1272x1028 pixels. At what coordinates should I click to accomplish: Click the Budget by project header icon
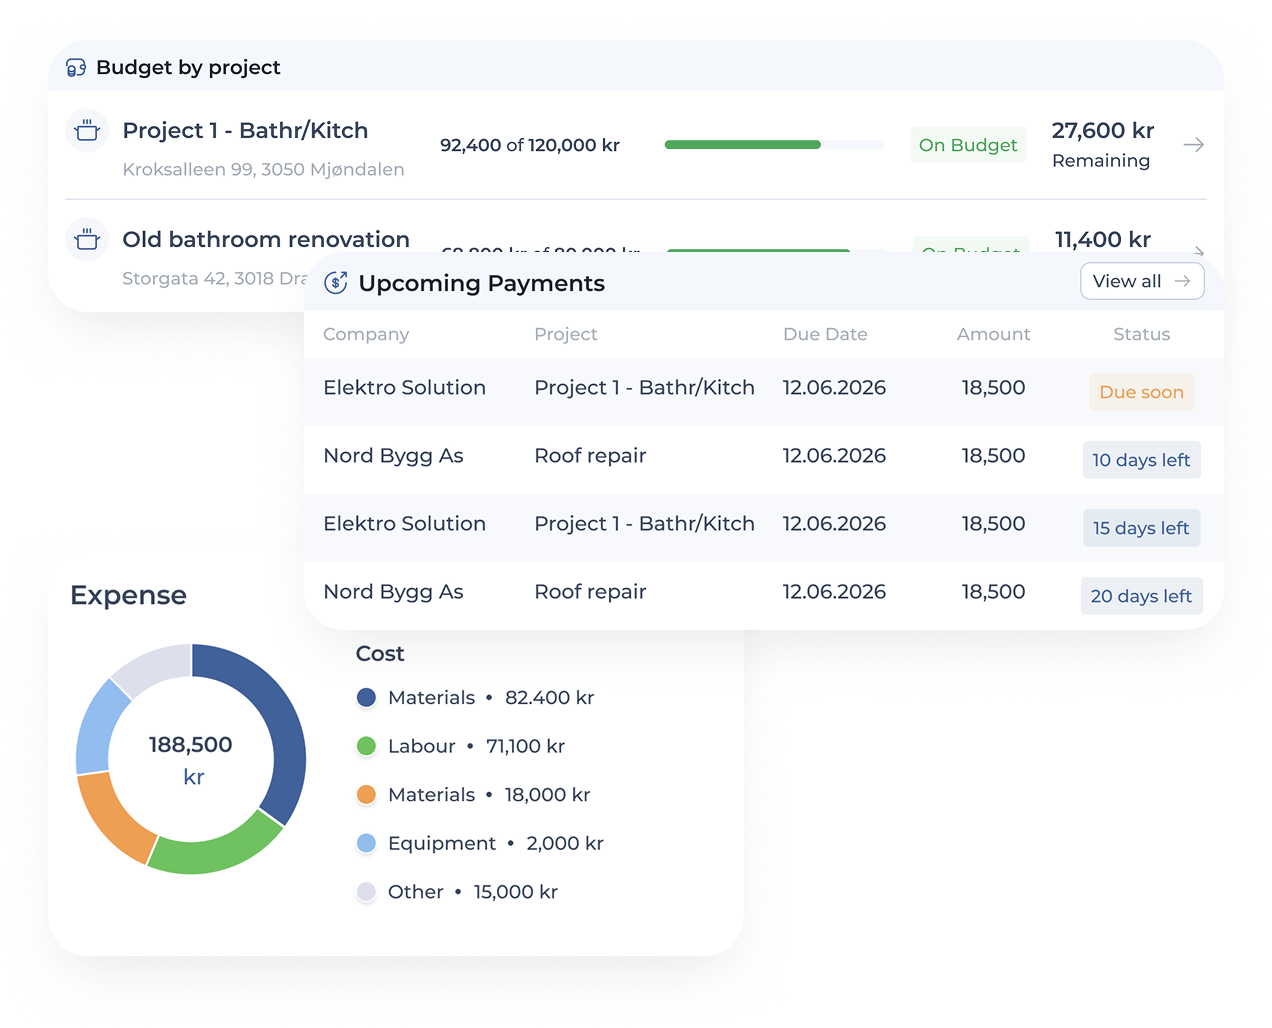click(76, 68)
